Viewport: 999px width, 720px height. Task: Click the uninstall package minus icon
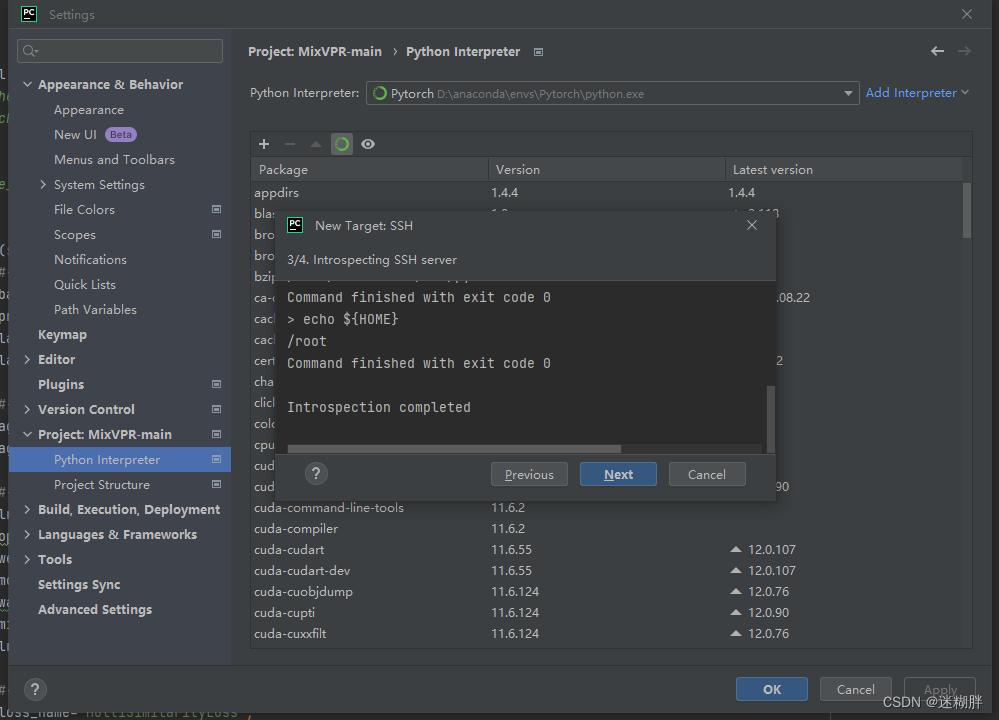click(290, 144)
